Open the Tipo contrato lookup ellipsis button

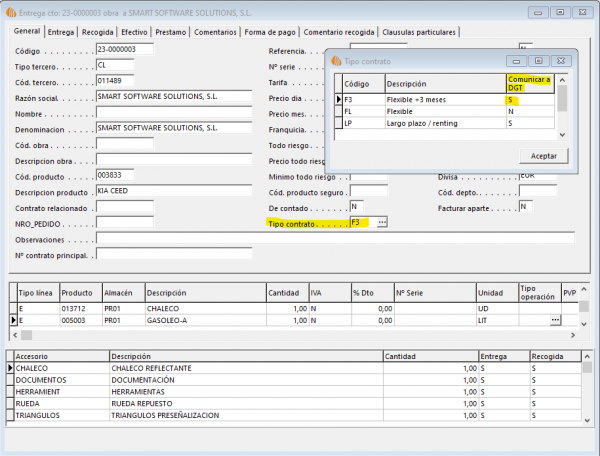pyautogui.click(x=381, y=221)
